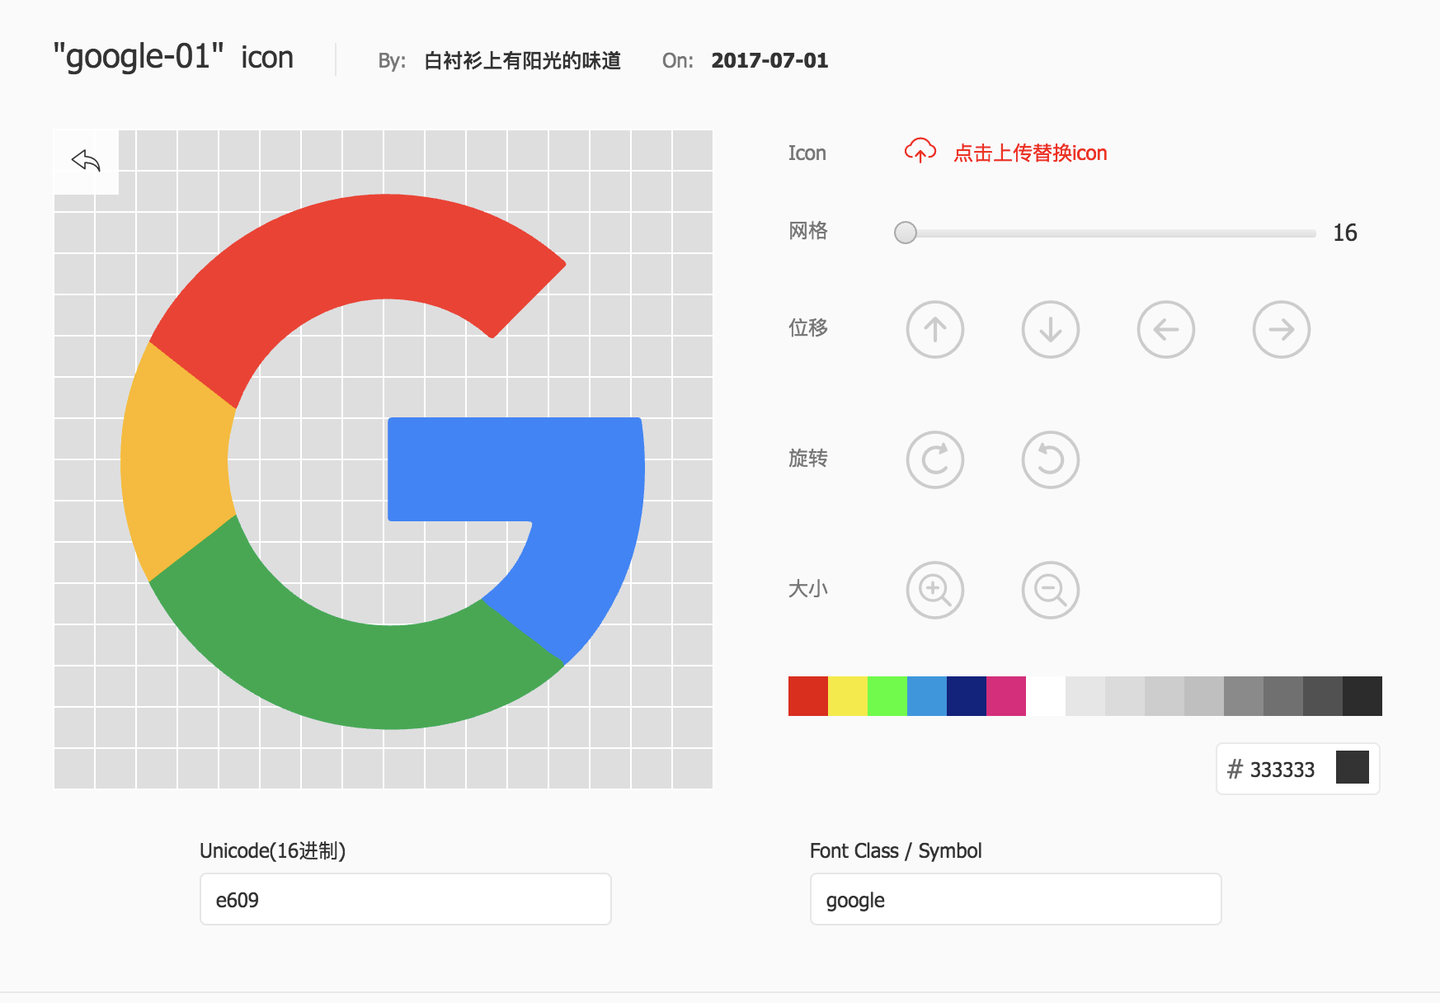Click the cloud upload icon
Screen dimensions: 1440x1003
point(920,152)
